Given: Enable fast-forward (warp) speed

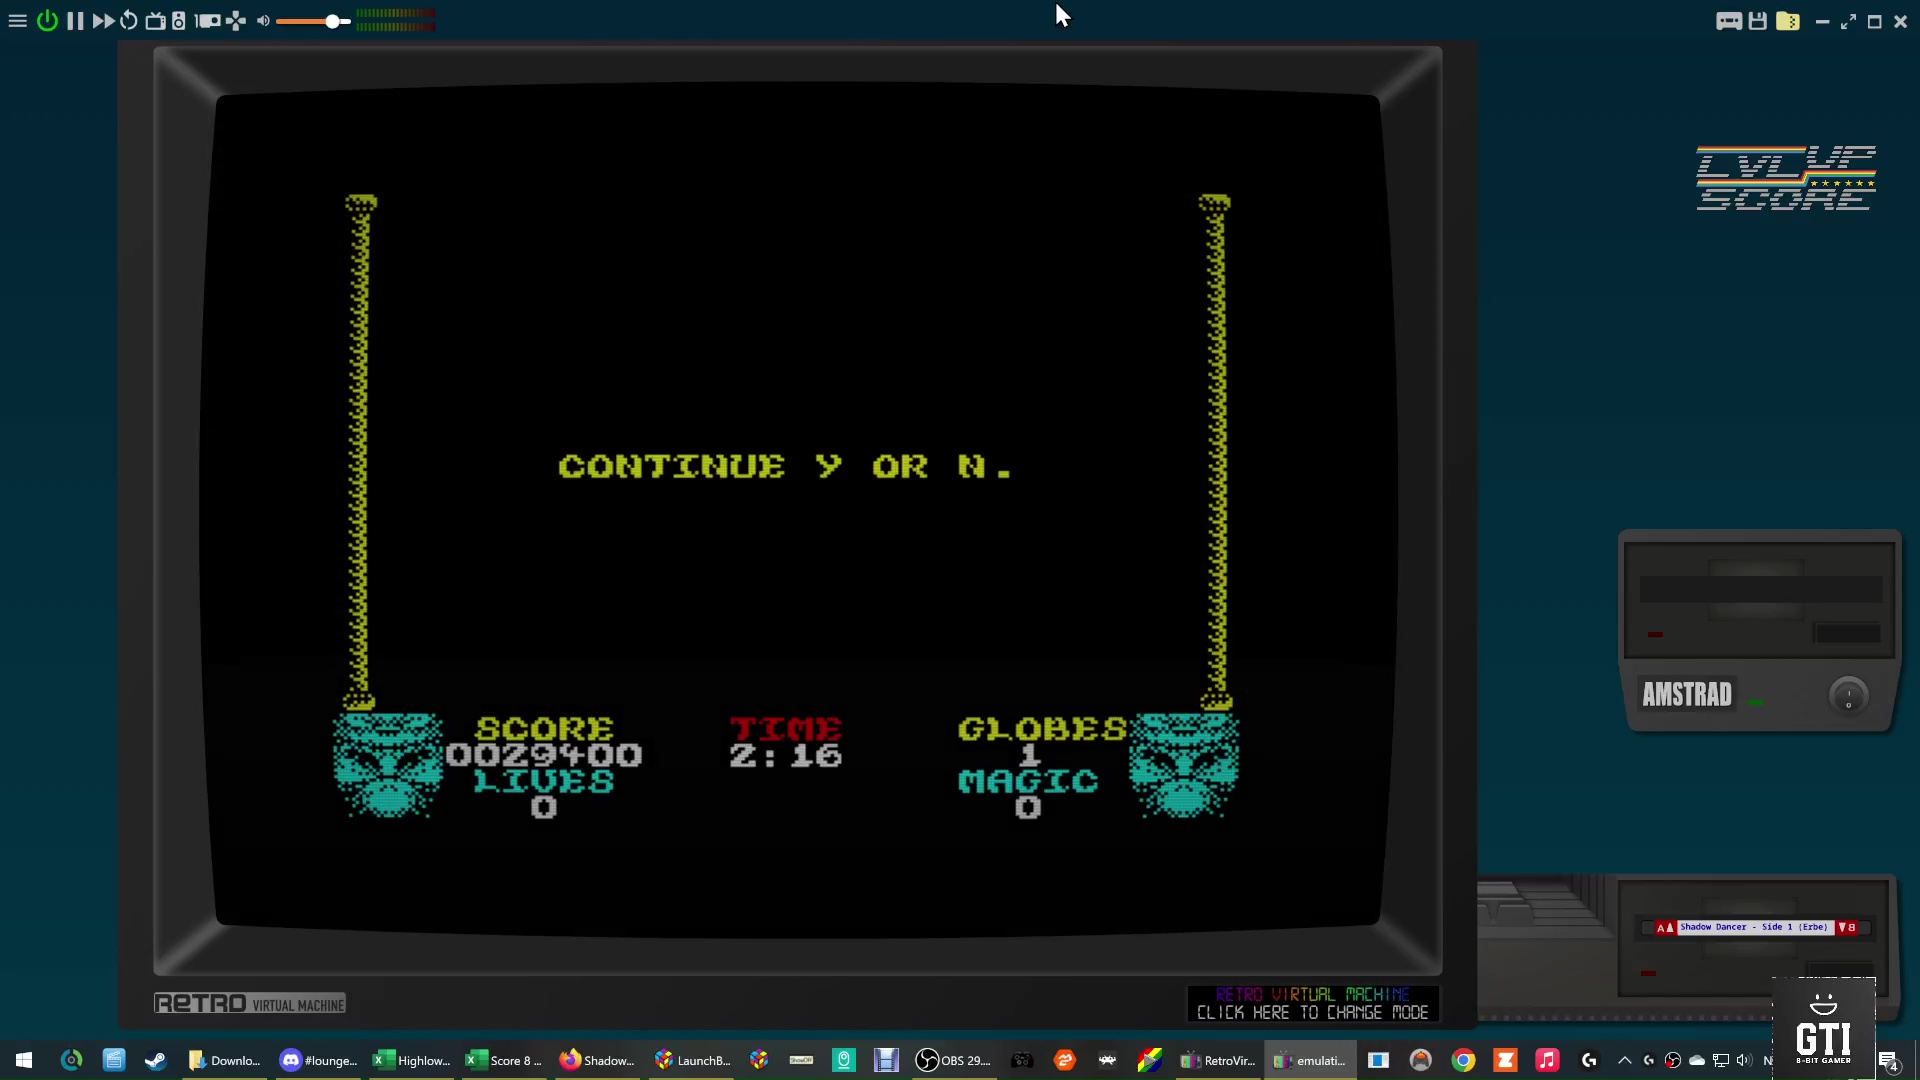Looking at the screenshot, I should (103, 21).
